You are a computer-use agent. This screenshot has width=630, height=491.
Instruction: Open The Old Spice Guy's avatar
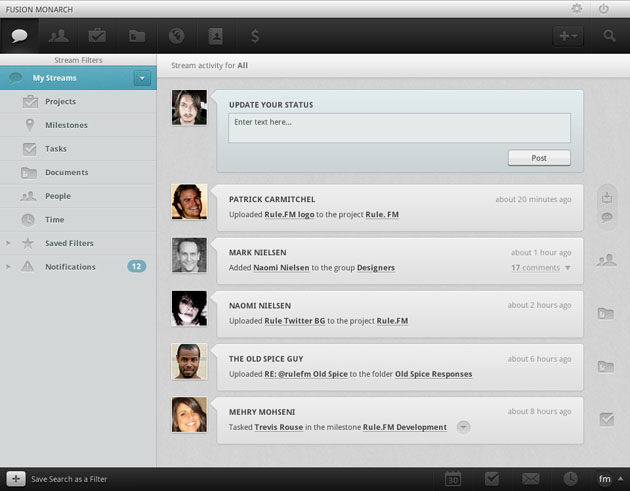click(189, 361)
